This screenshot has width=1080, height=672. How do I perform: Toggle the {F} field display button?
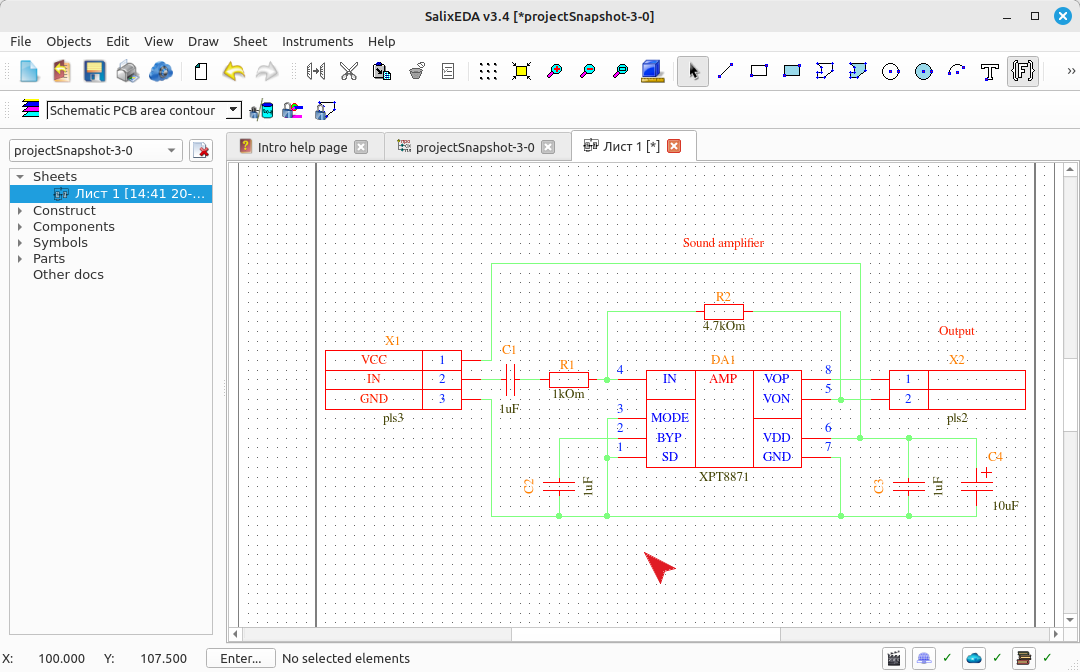pyautogui.click(x=1023, y=71)
